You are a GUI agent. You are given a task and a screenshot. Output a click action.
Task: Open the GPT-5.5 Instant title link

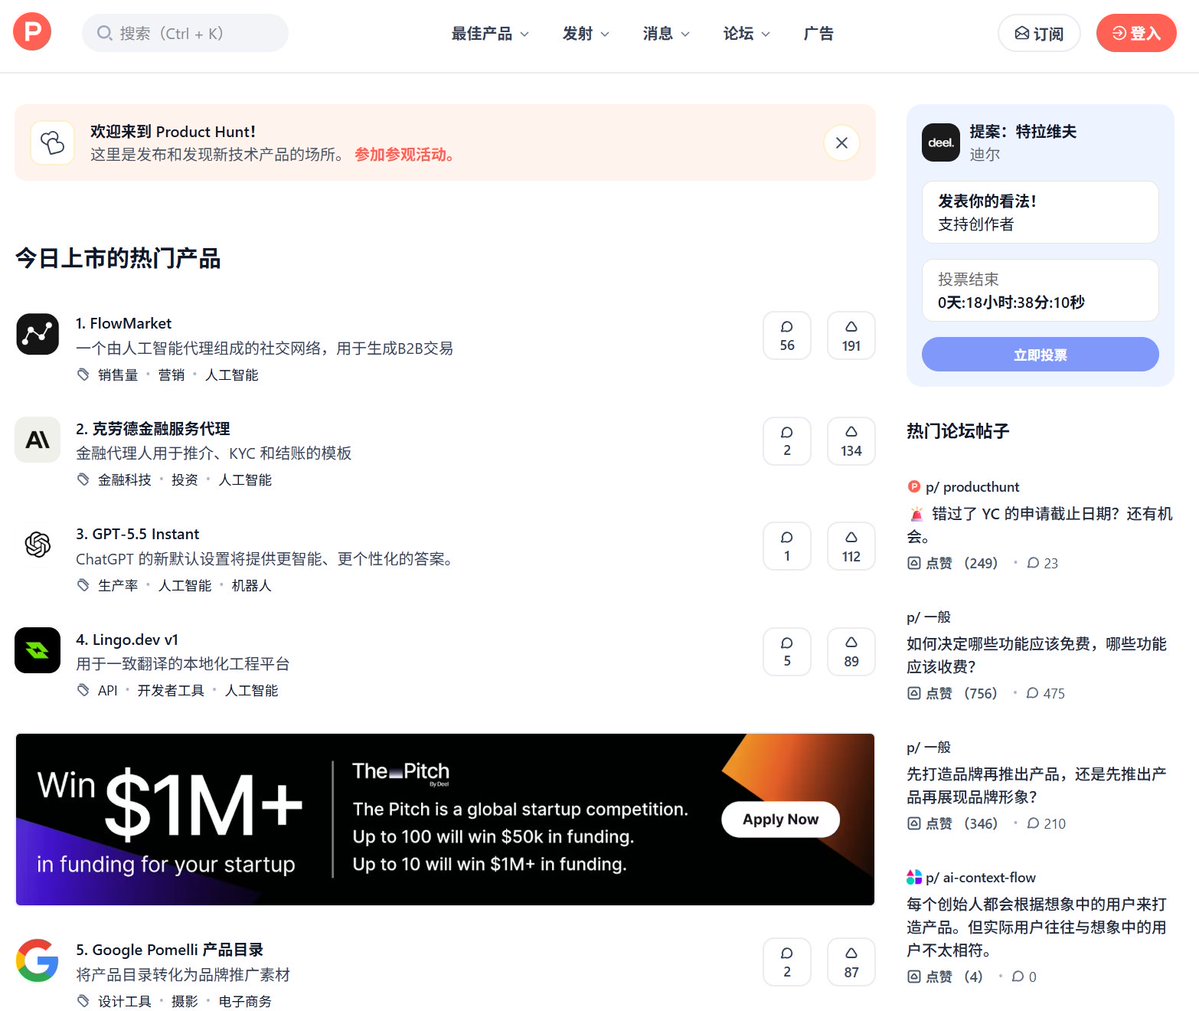point(137,534)
